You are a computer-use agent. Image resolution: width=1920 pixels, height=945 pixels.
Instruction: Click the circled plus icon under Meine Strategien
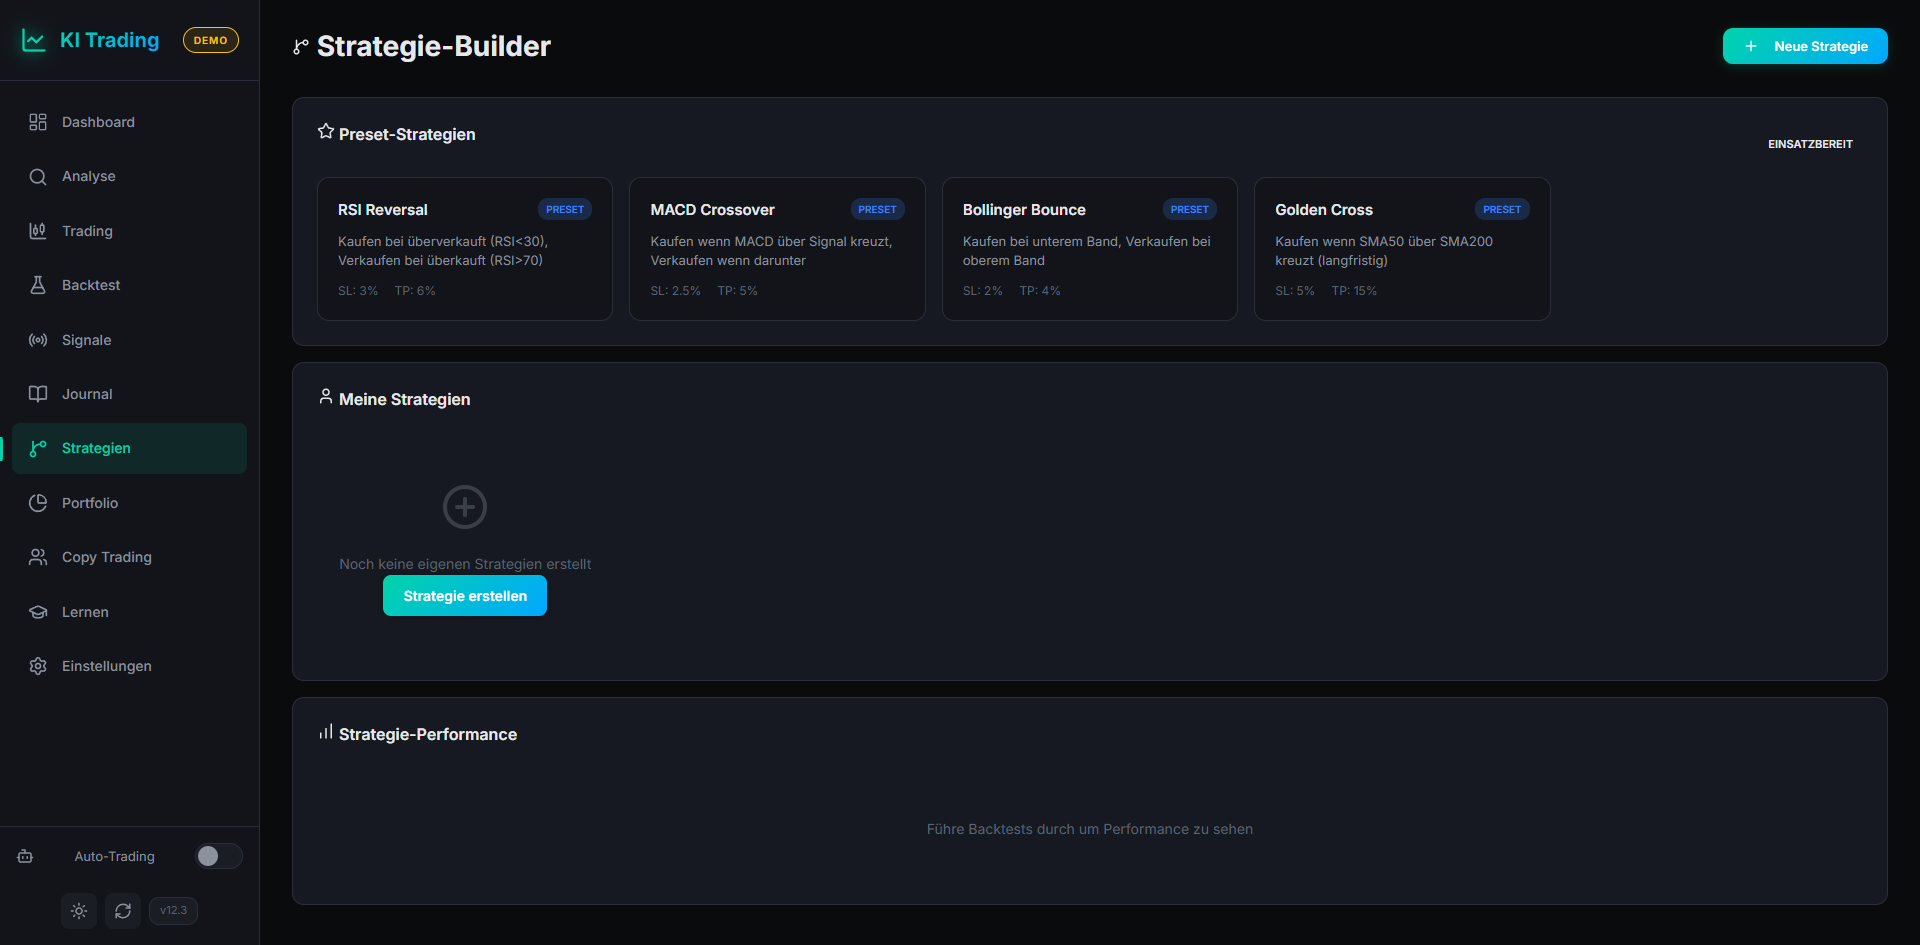click(x=465, y=507)
